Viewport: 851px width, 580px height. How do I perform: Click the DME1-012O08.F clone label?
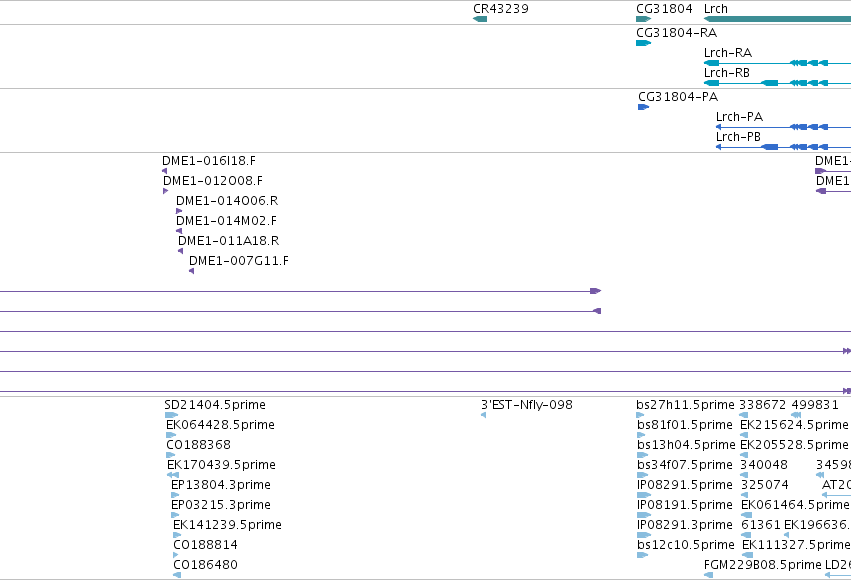pos(213,181)
